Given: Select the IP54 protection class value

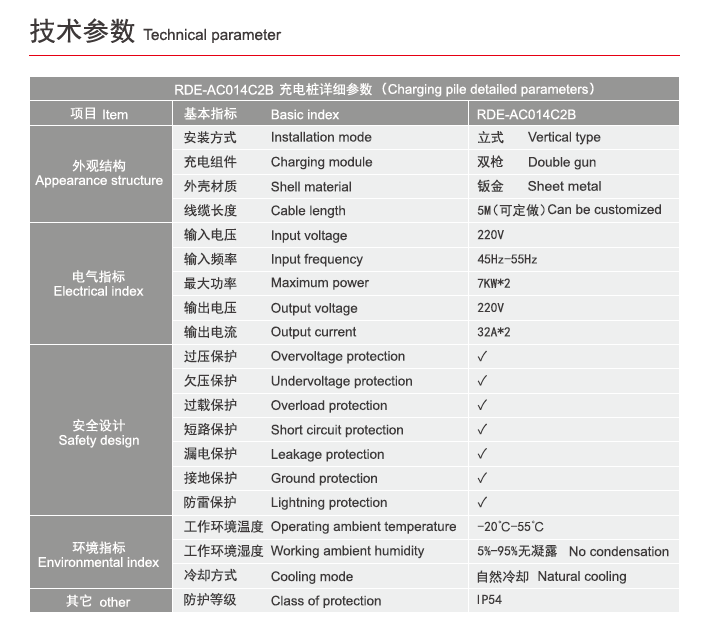Looking at the screenshot, I should click(x=491, y=600).
